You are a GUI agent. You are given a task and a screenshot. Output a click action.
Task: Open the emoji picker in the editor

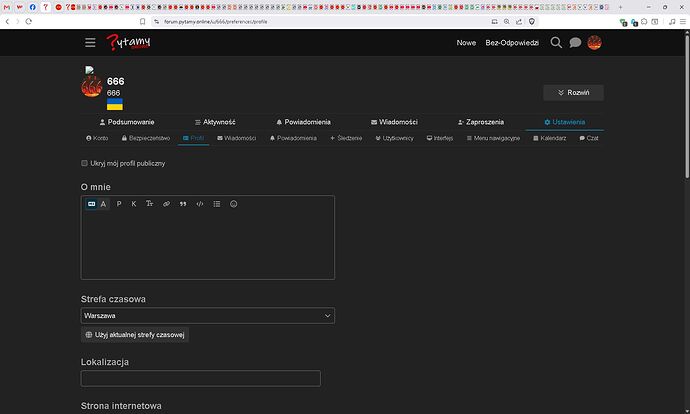click(234, 204)
